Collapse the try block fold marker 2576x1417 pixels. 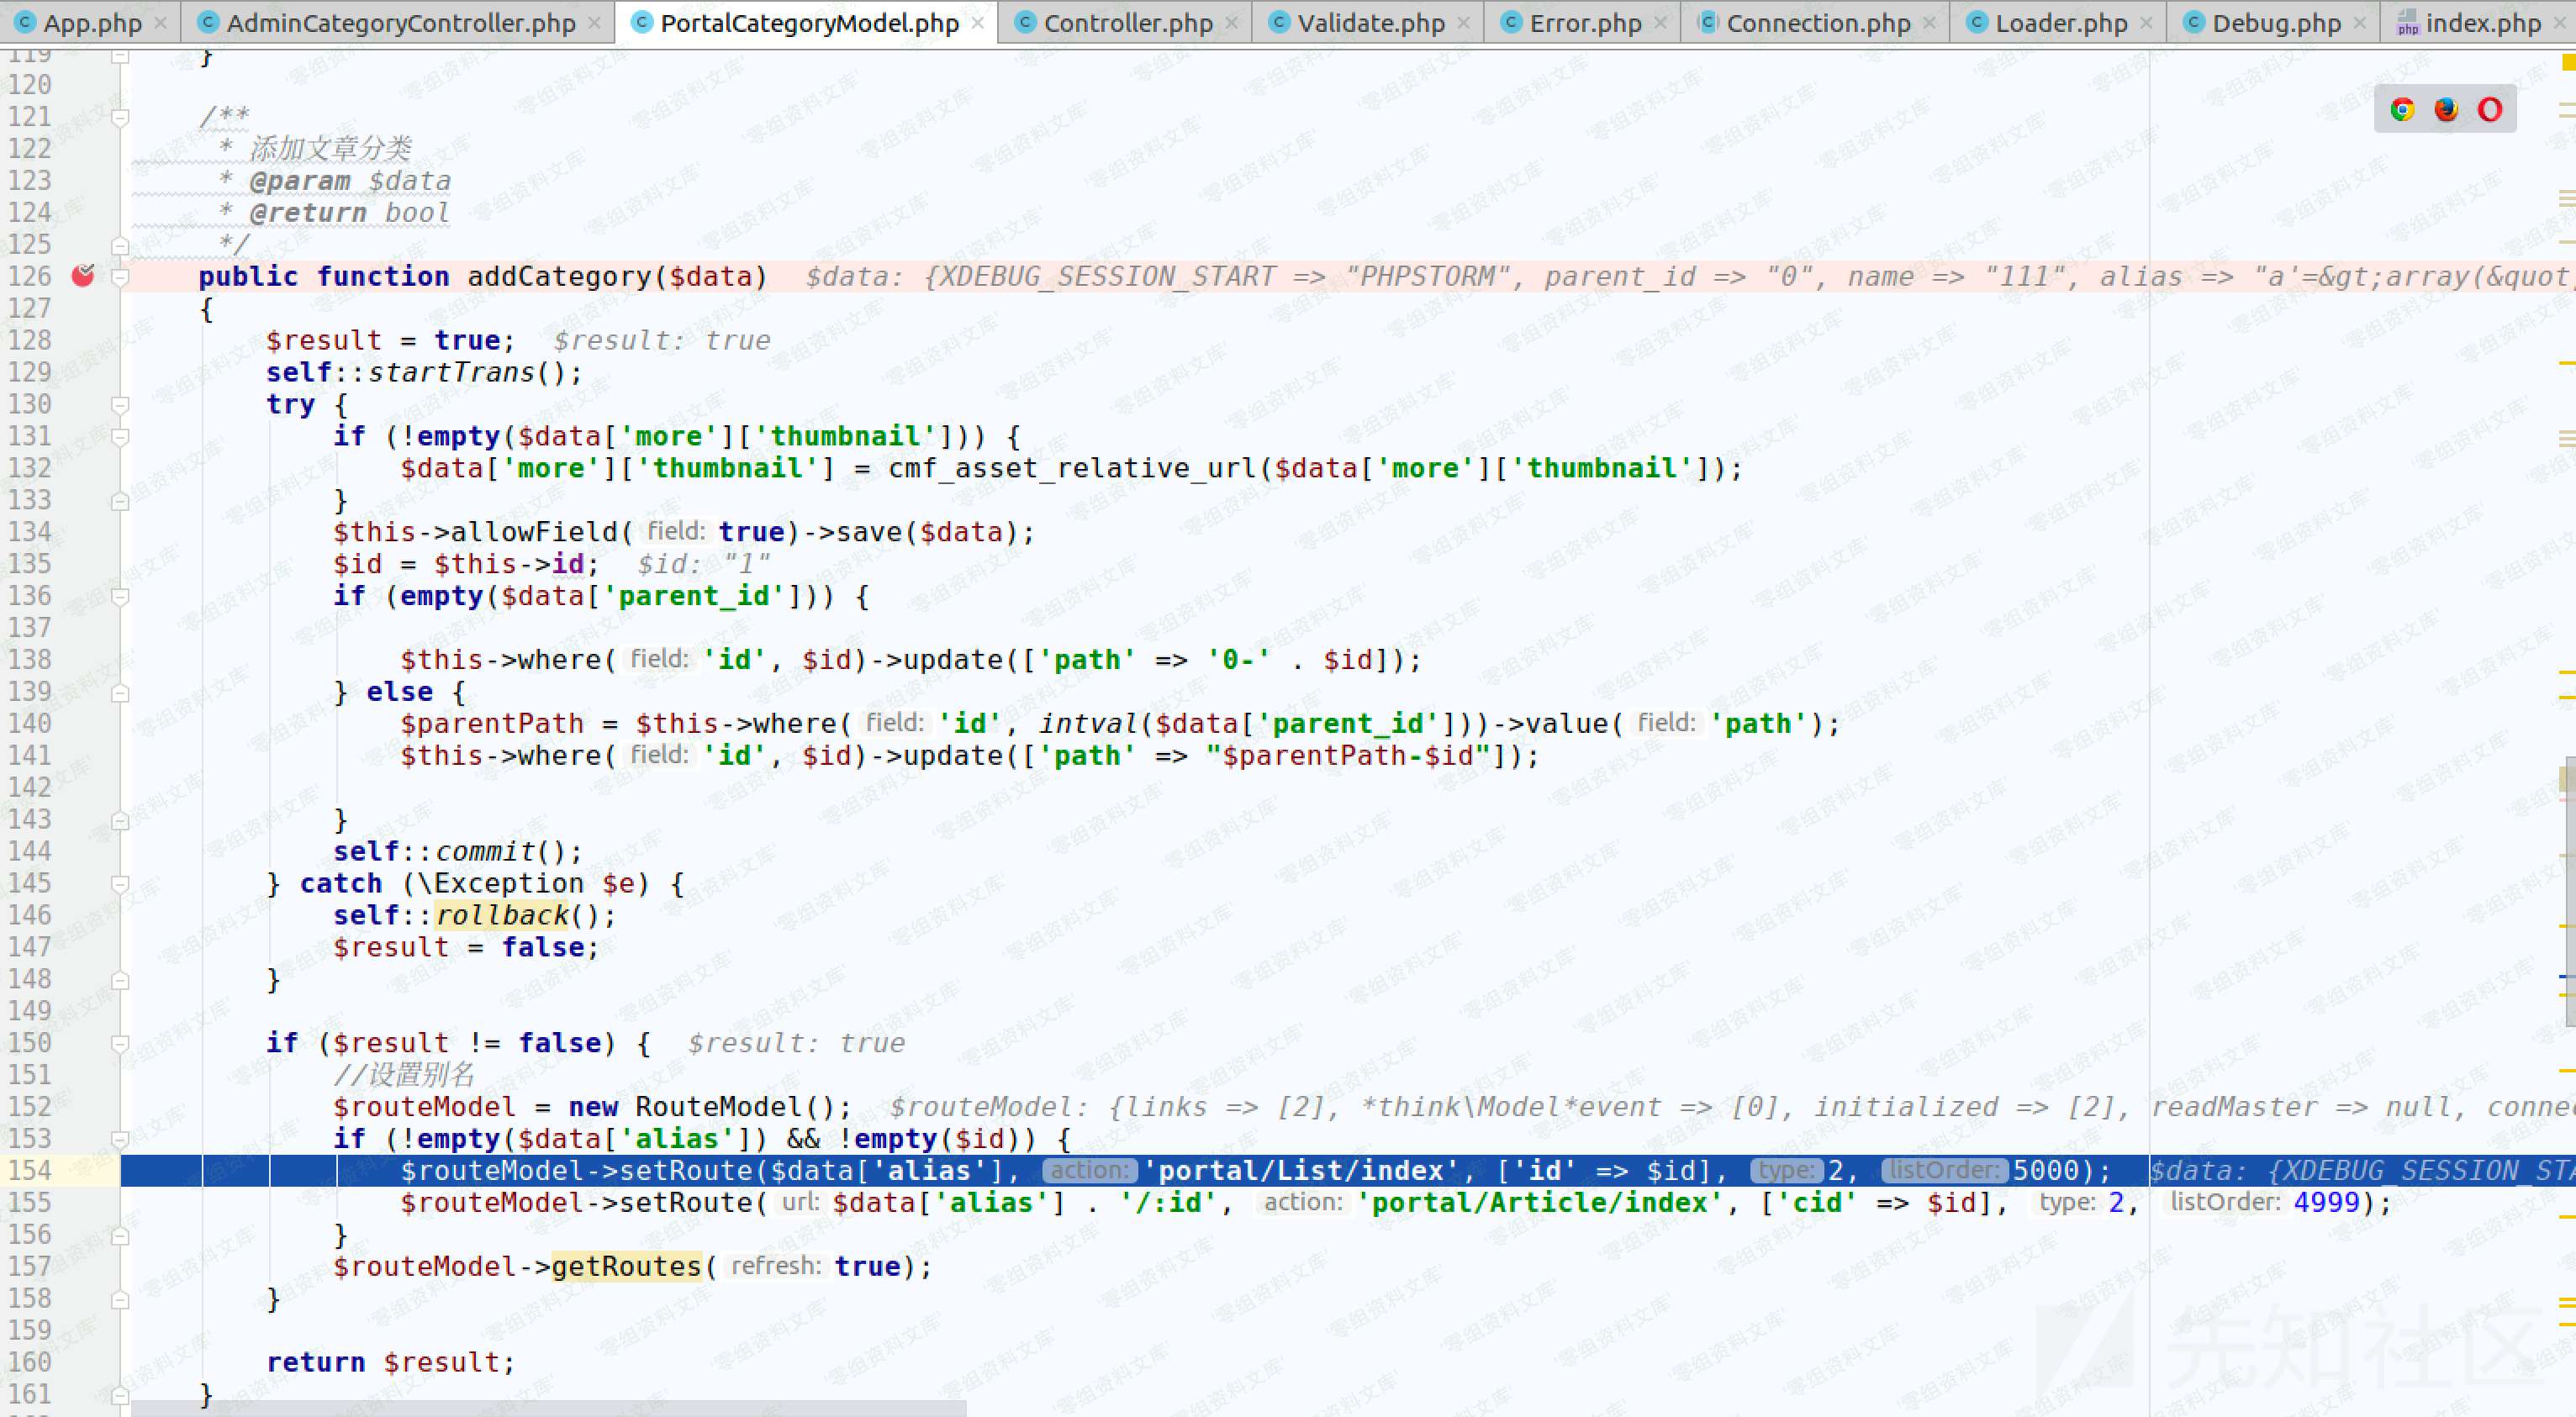(120, 404)
